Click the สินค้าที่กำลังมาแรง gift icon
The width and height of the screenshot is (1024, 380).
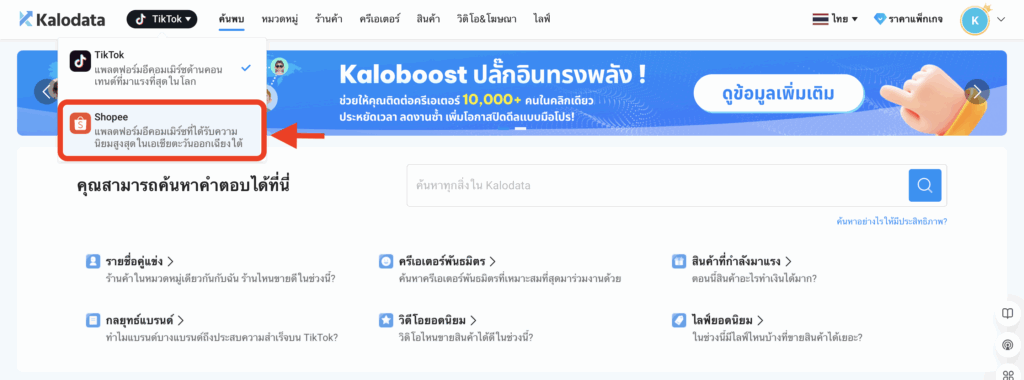coord(679,261)
